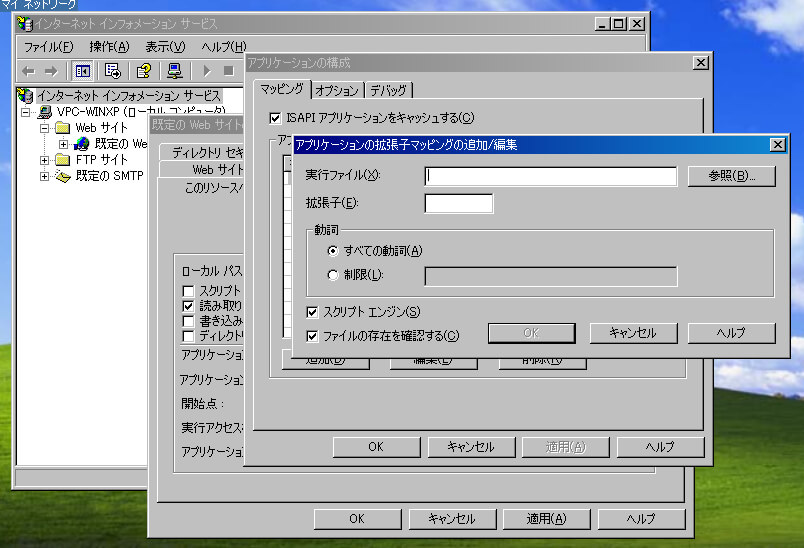Select the 制限 radio button

pyautogui.click(x=334, y=276)
